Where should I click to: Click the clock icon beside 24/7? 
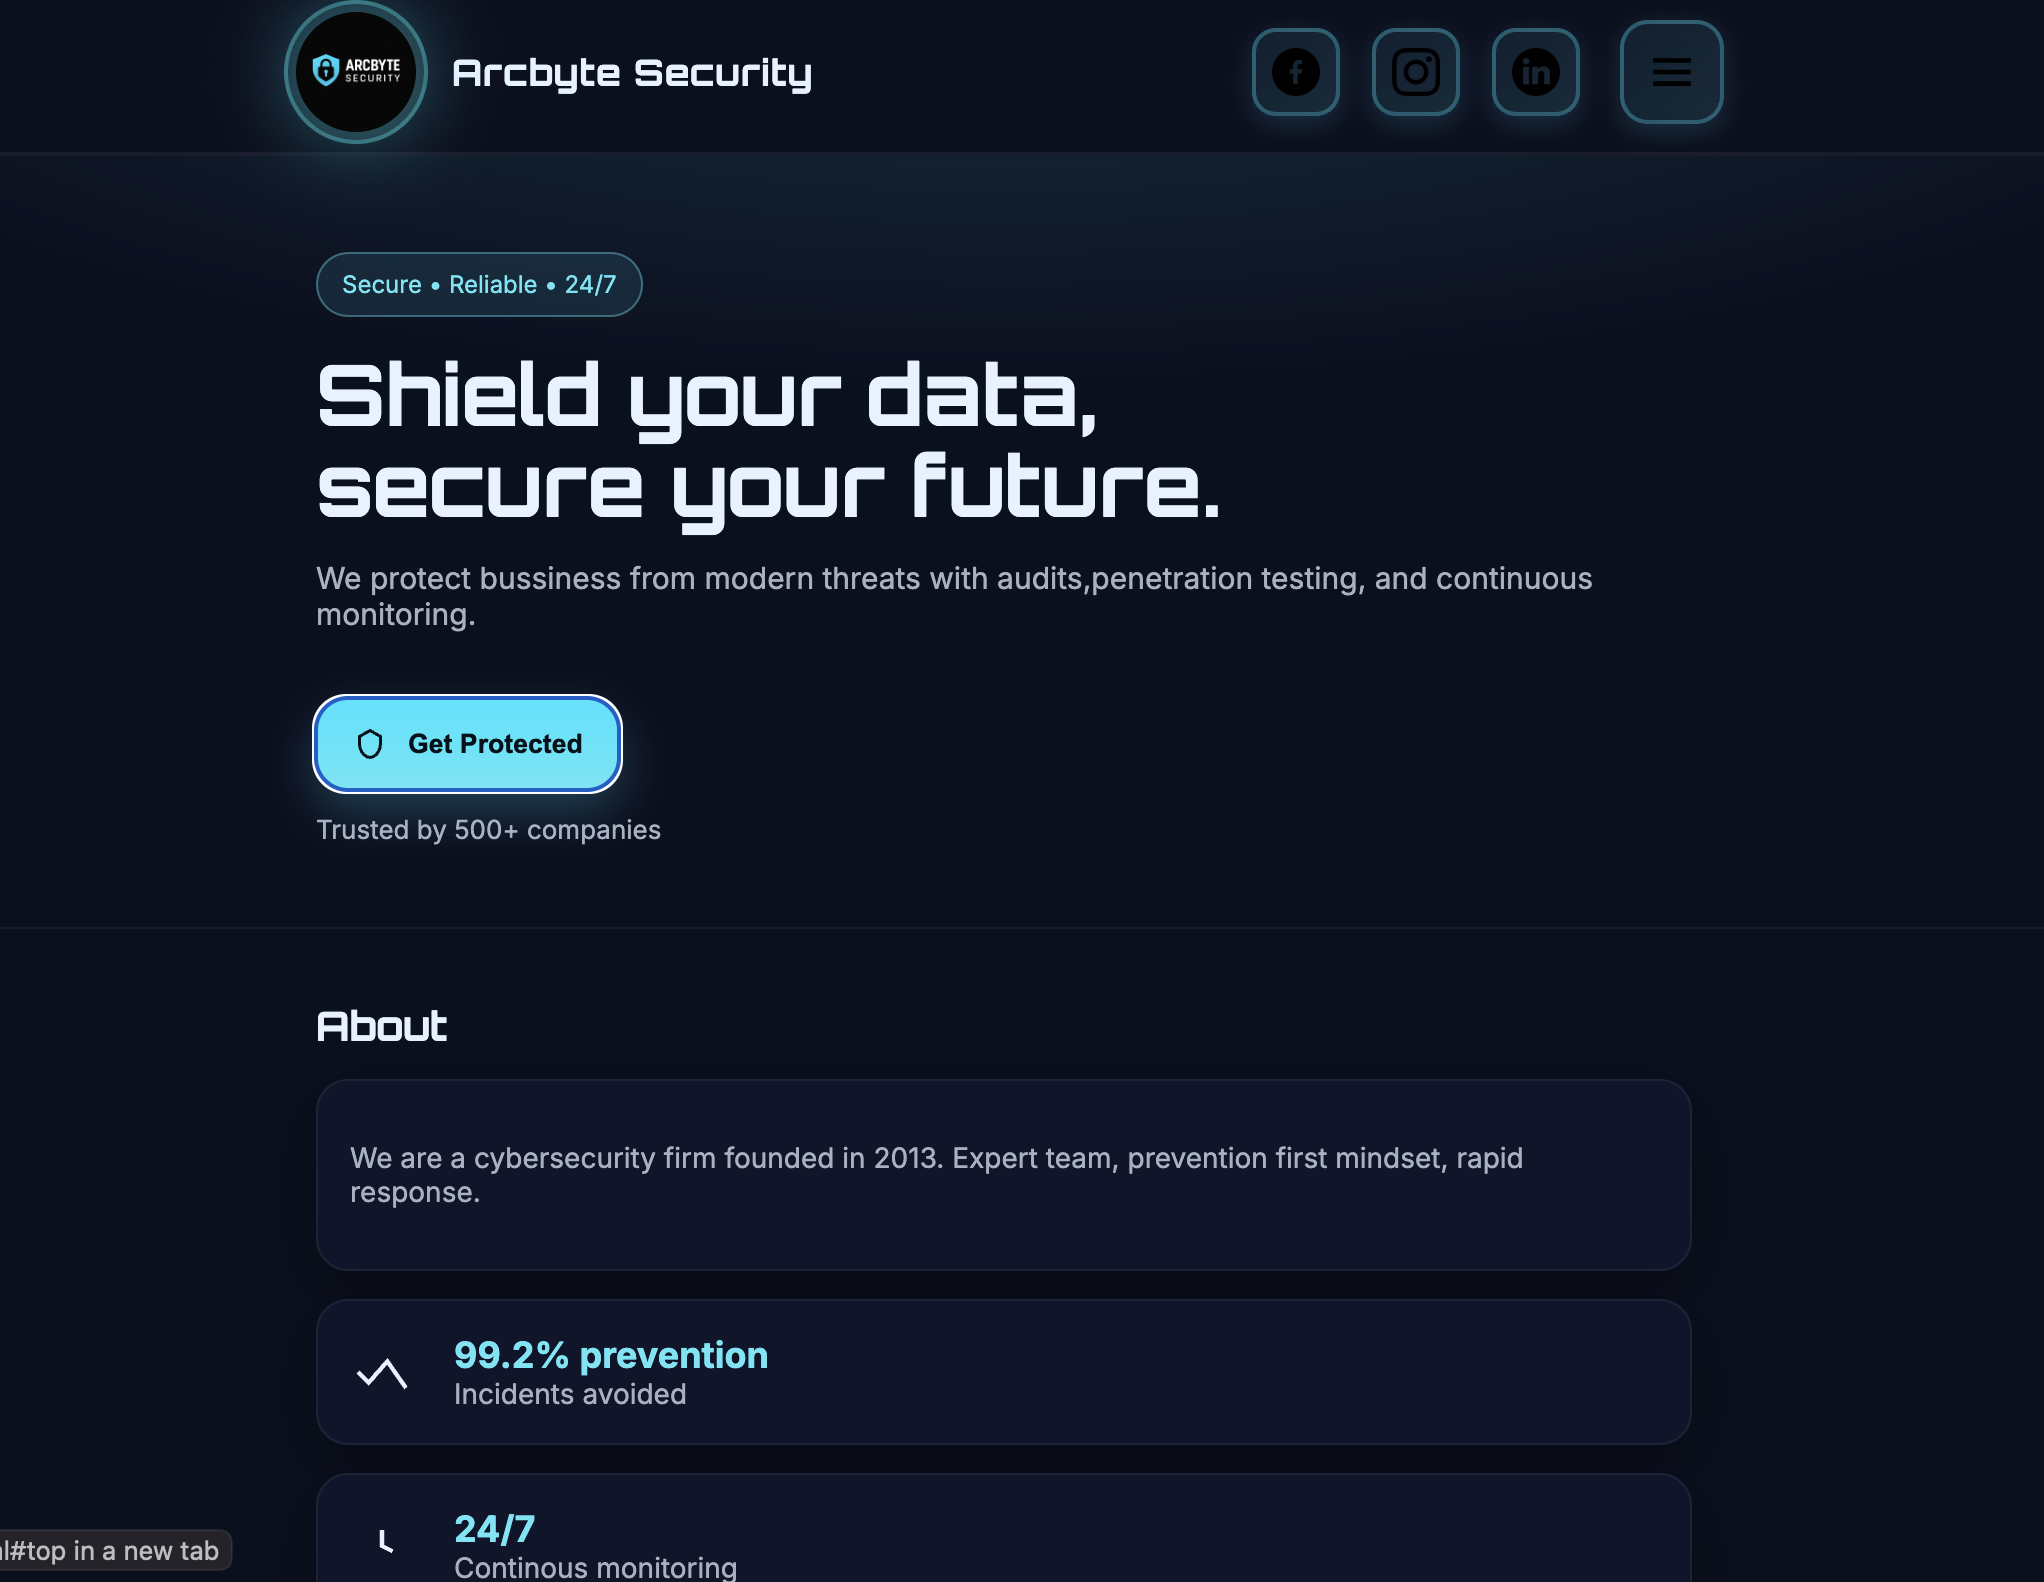(385, 1542)
